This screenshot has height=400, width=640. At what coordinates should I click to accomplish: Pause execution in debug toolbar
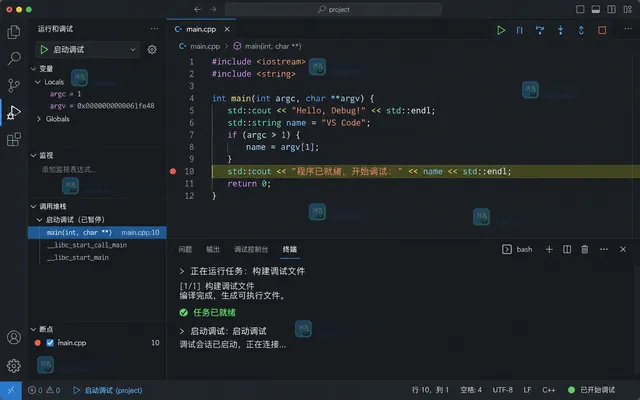click(x=520, y=30)
